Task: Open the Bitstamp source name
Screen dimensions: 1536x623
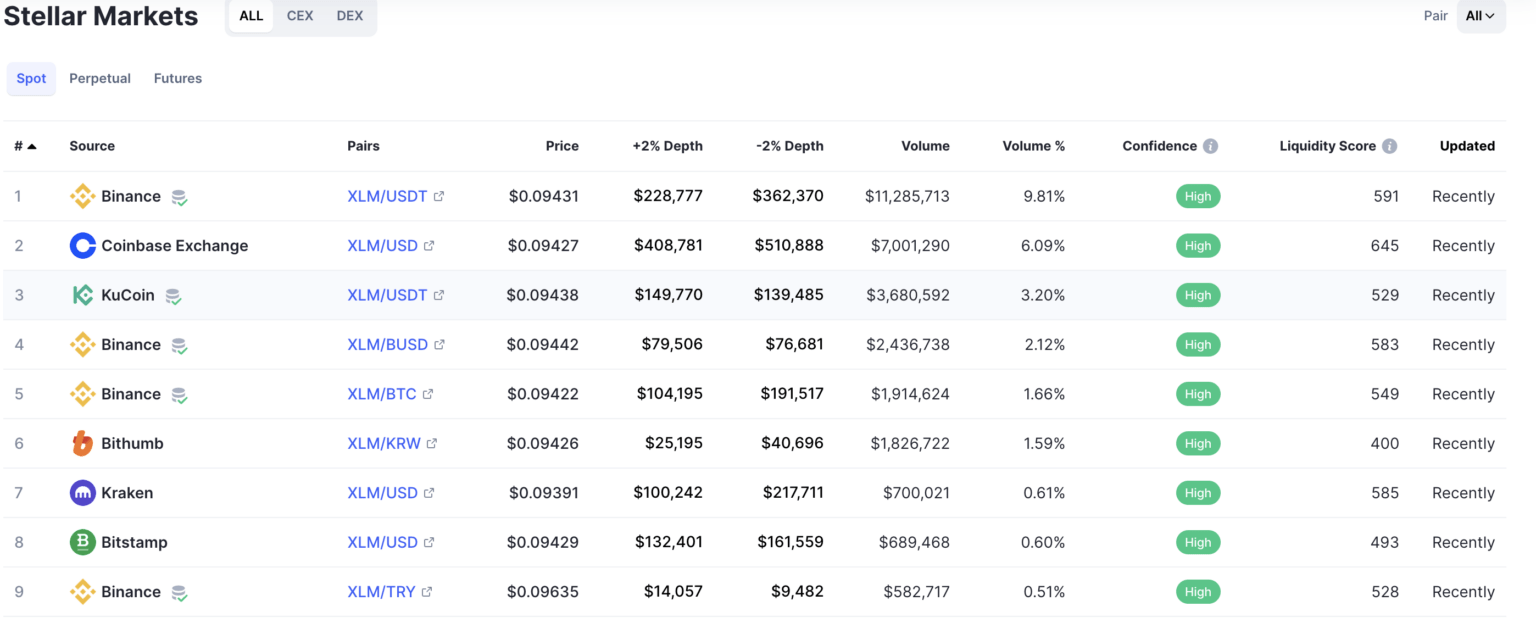Action: pyautogui.click(x=134, y=542)
